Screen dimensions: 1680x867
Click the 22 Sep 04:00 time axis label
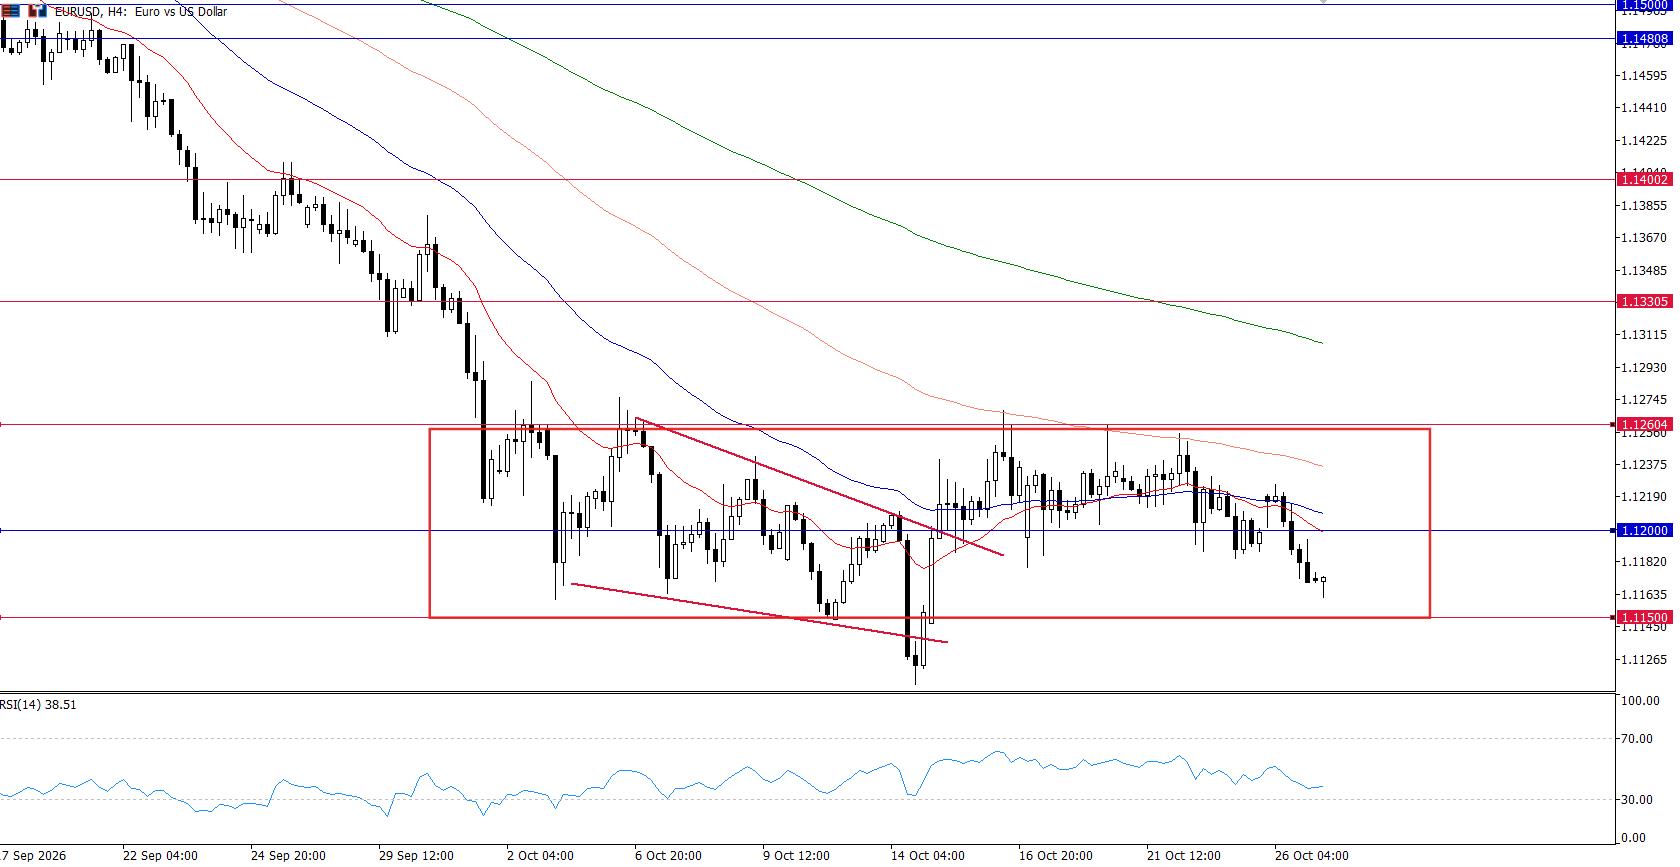point(160,856)
